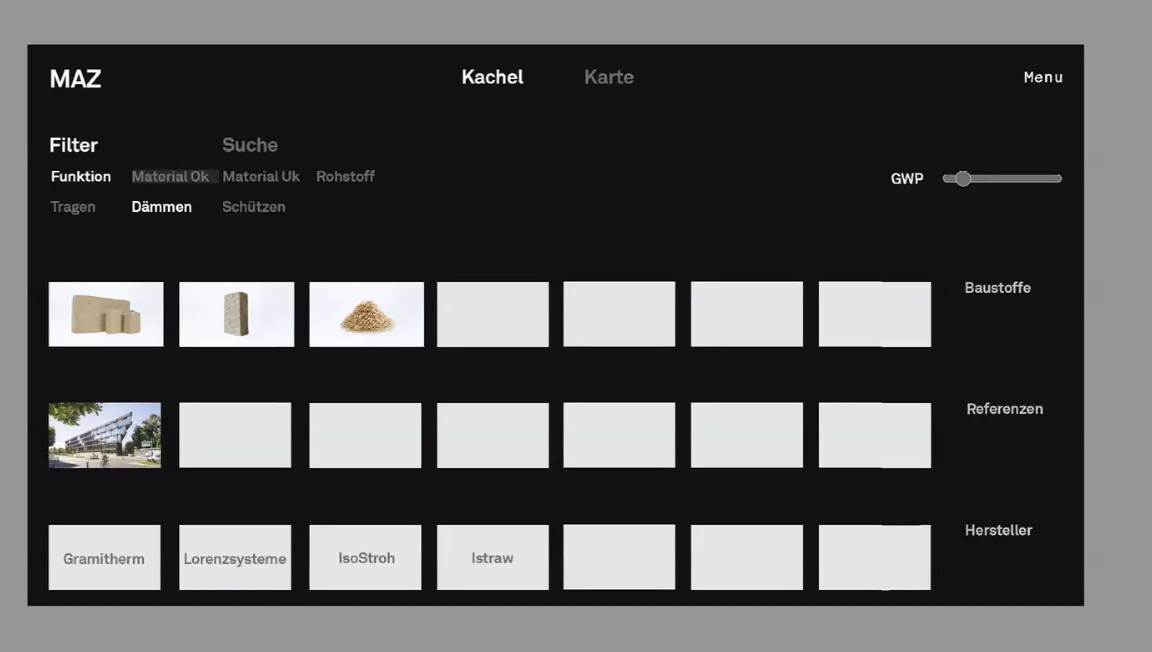1152x652 pixels.
Task: Click the Hersteller row label
Action: [x=998, y=530]
